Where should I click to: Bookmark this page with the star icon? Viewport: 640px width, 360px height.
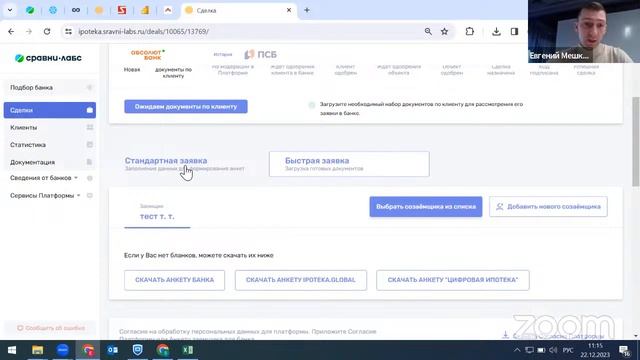(x=444, y=31)
